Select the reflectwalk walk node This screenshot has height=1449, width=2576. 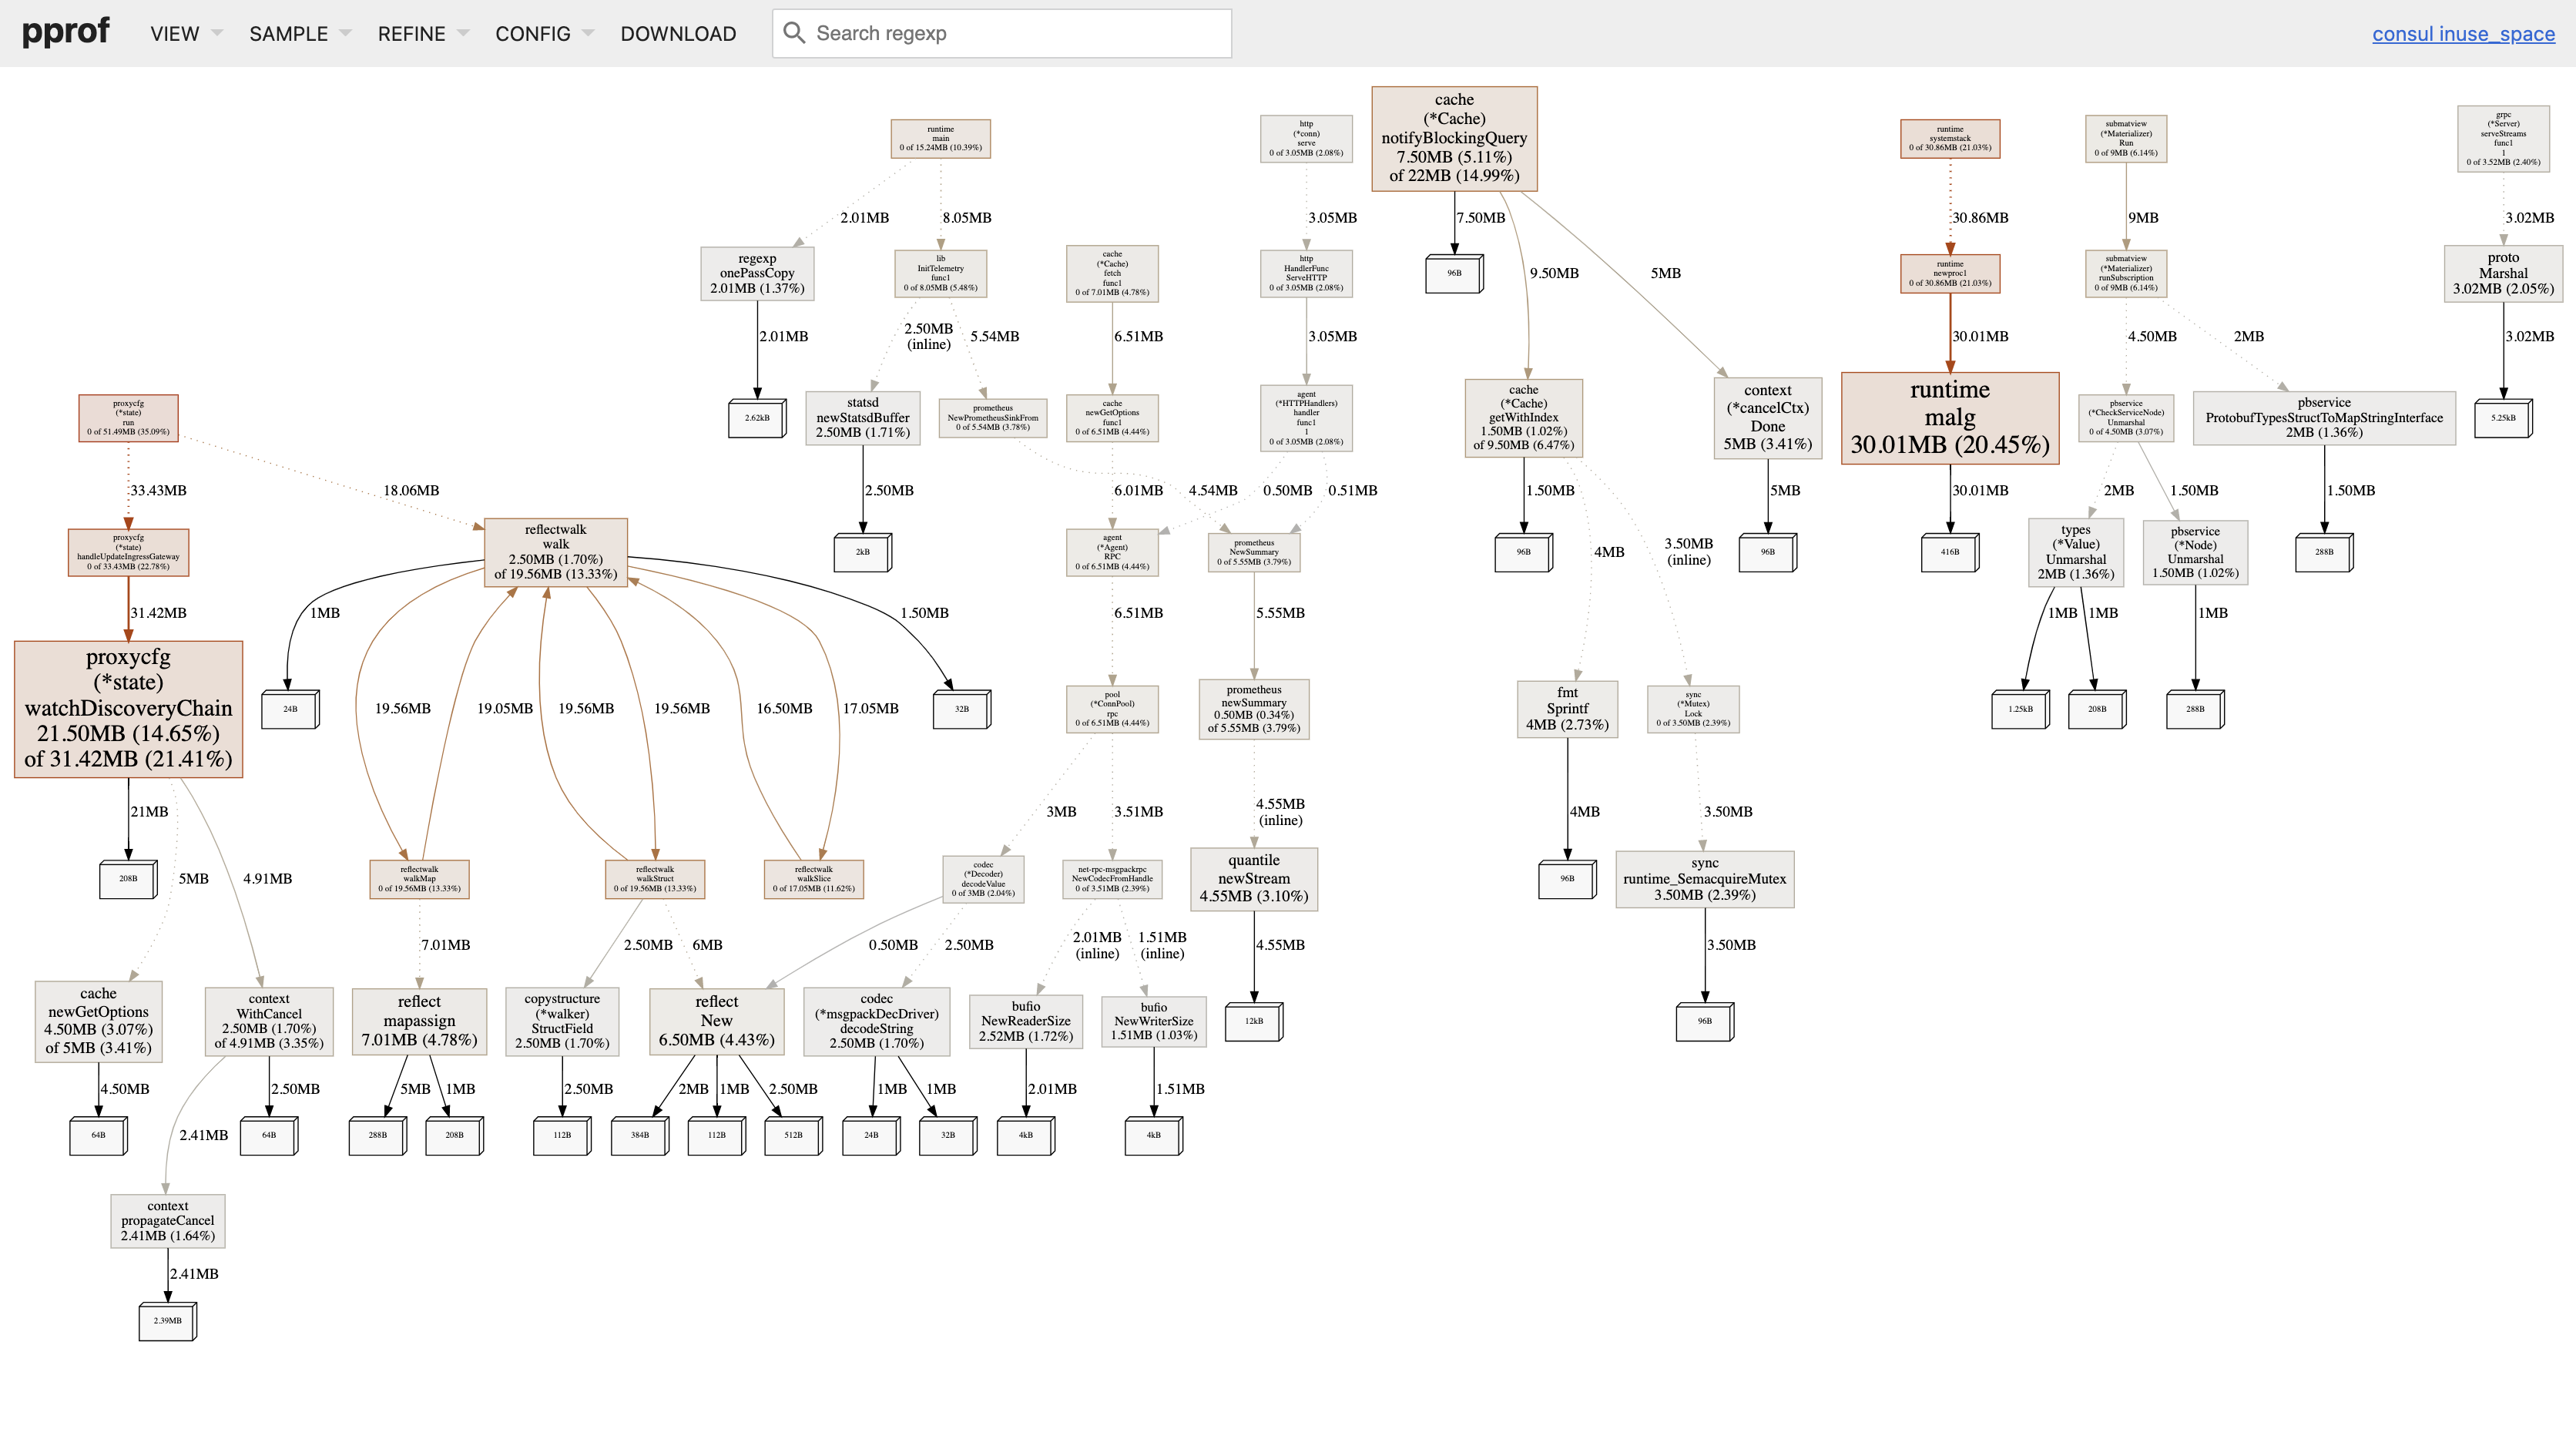[556, 552]
